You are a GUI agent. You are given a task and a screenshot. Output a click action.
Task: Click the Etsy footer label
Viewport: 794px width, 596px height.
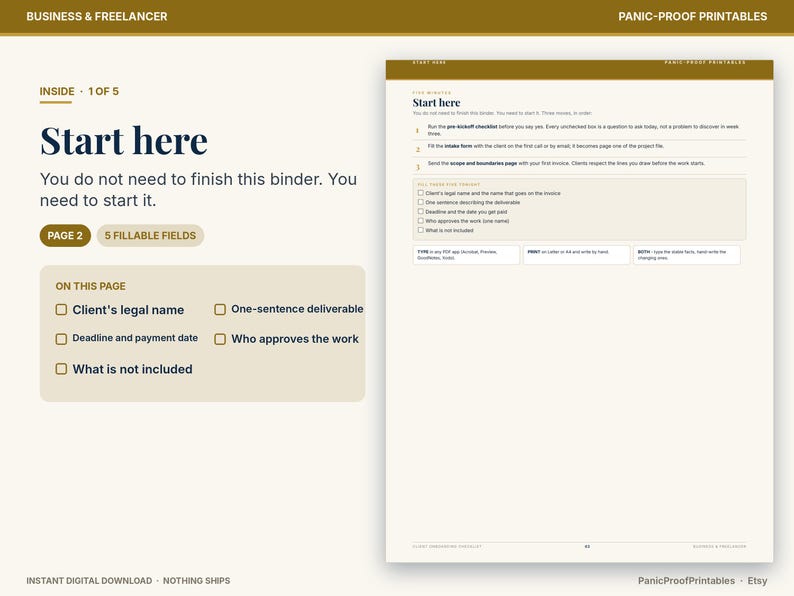(757, 581)
